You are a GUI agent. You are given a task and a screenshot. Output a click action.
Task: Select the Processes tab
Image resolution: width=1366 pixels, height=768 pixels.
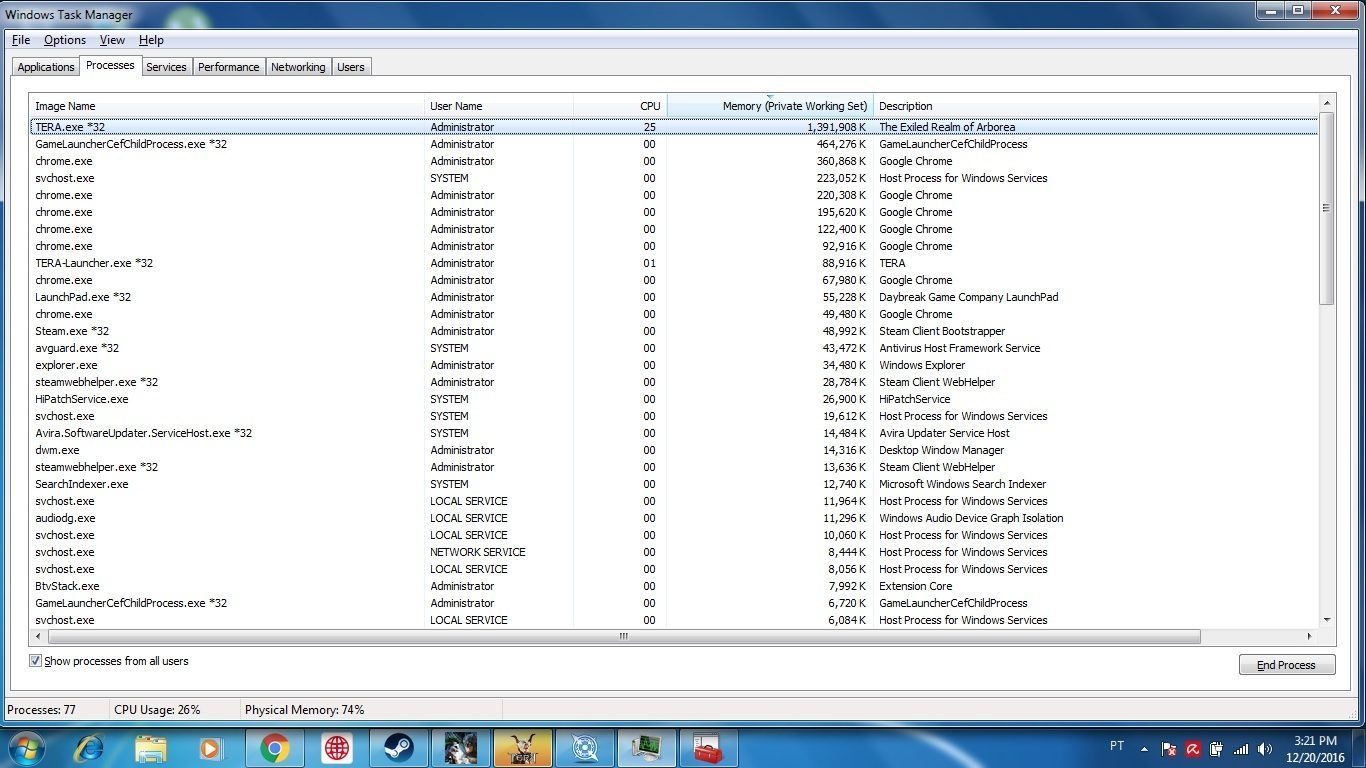(x=110, y=65)
